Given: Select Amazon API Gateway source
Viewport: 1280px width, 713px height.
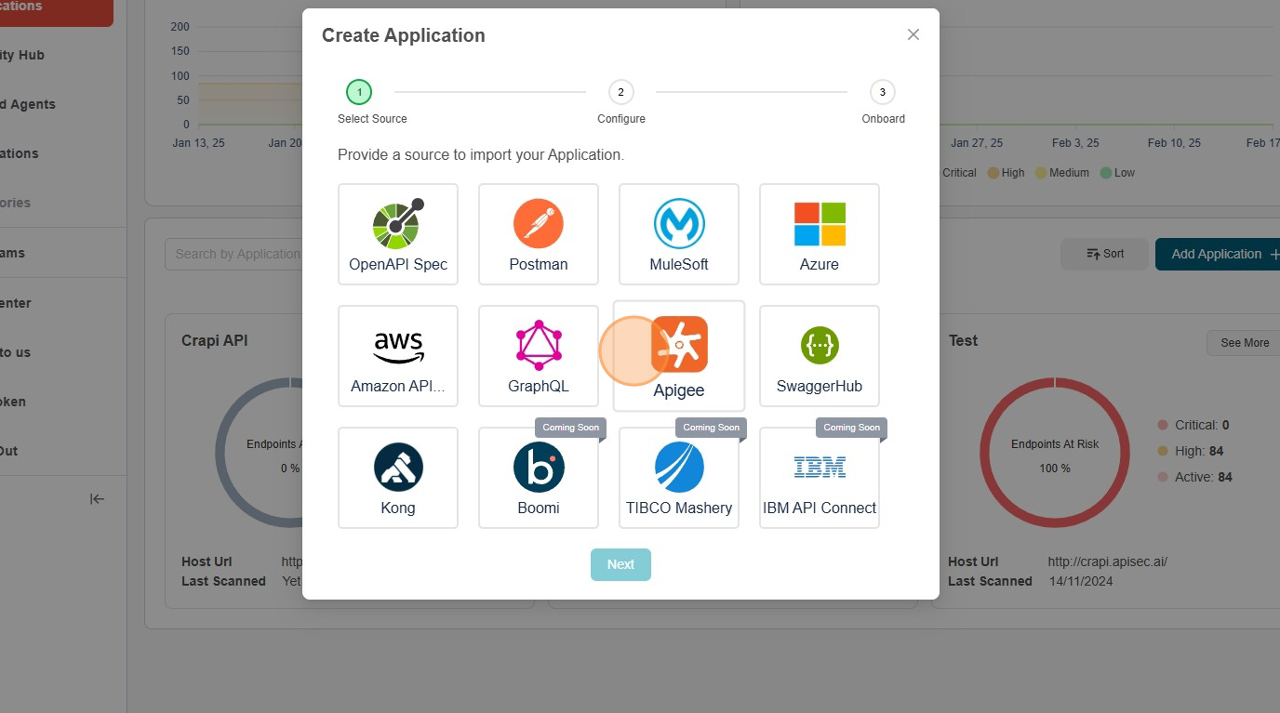Looking at the screenshot, I should pyautogui.click(x=397, y=356).
